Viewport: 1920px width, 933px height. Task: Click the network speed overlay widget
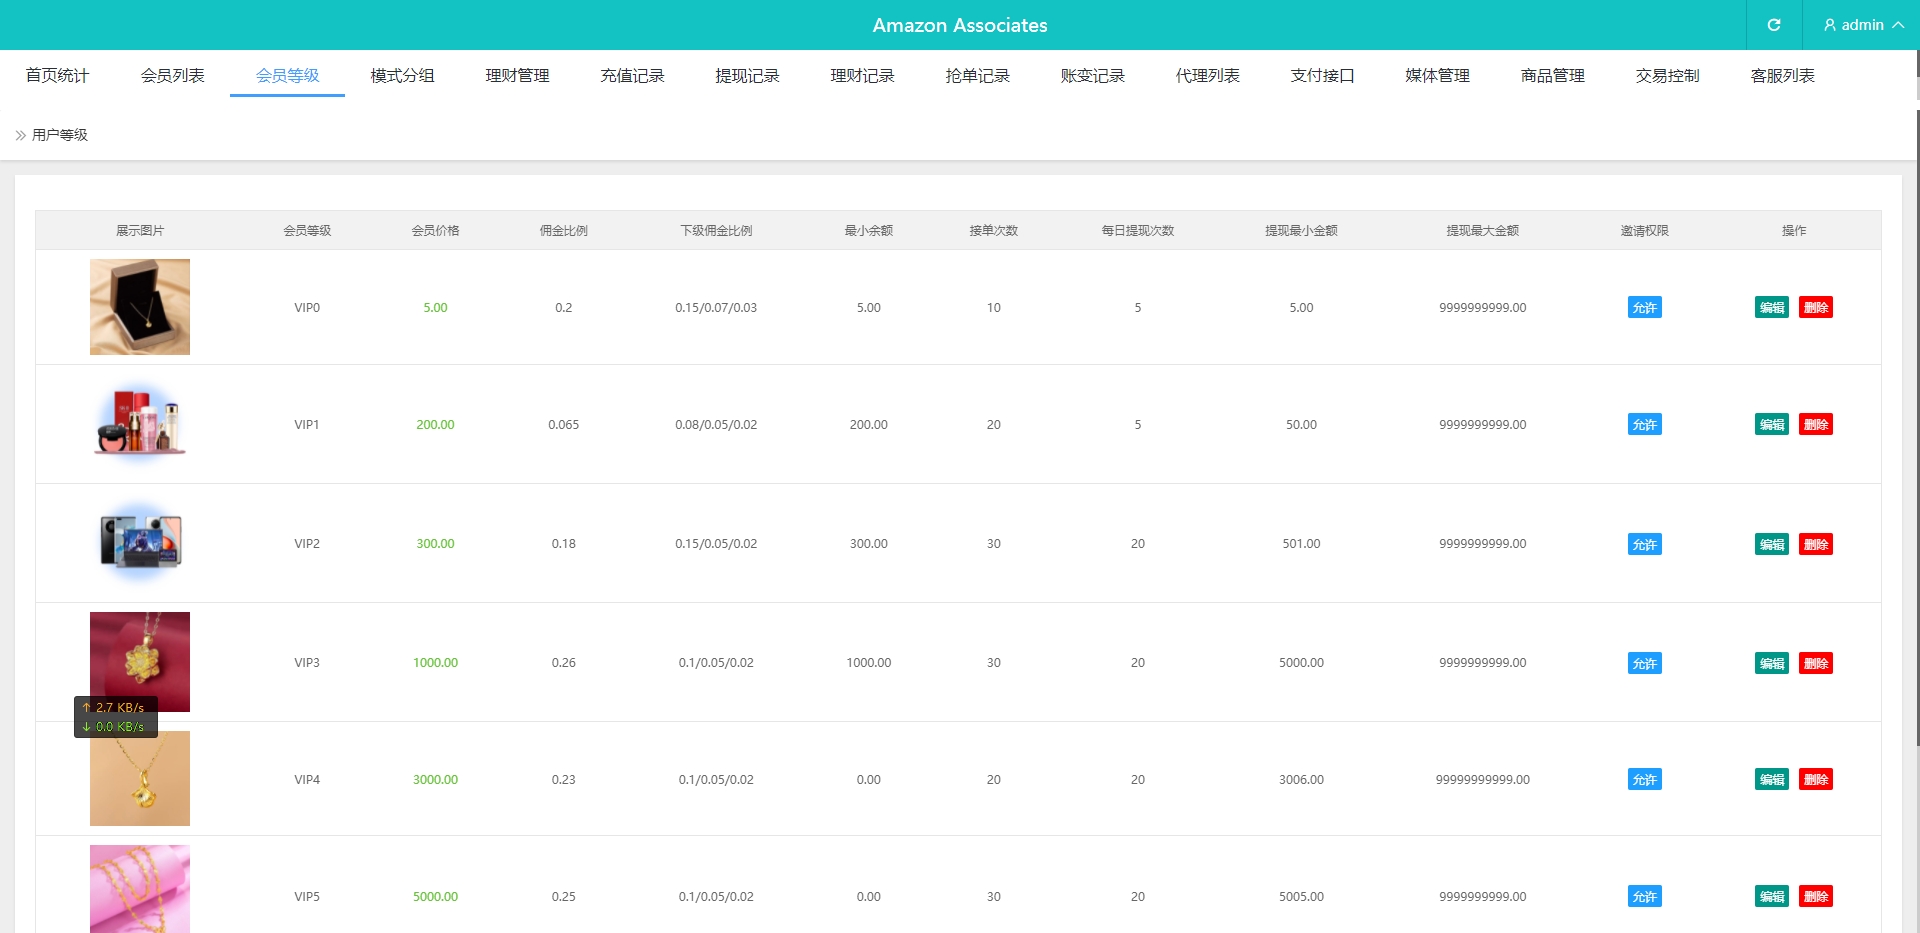tap(116, 717)
